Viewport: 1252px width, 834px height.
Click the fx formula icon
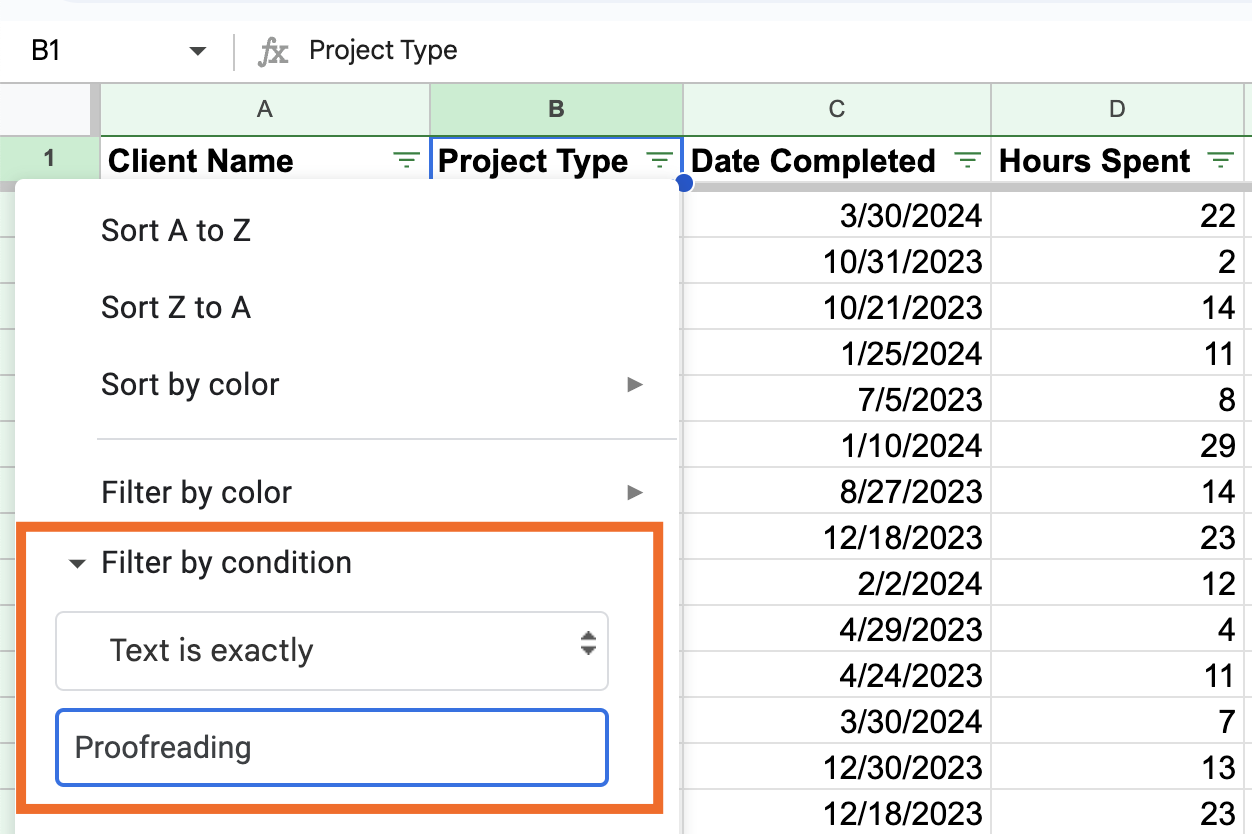click(272, 51)
